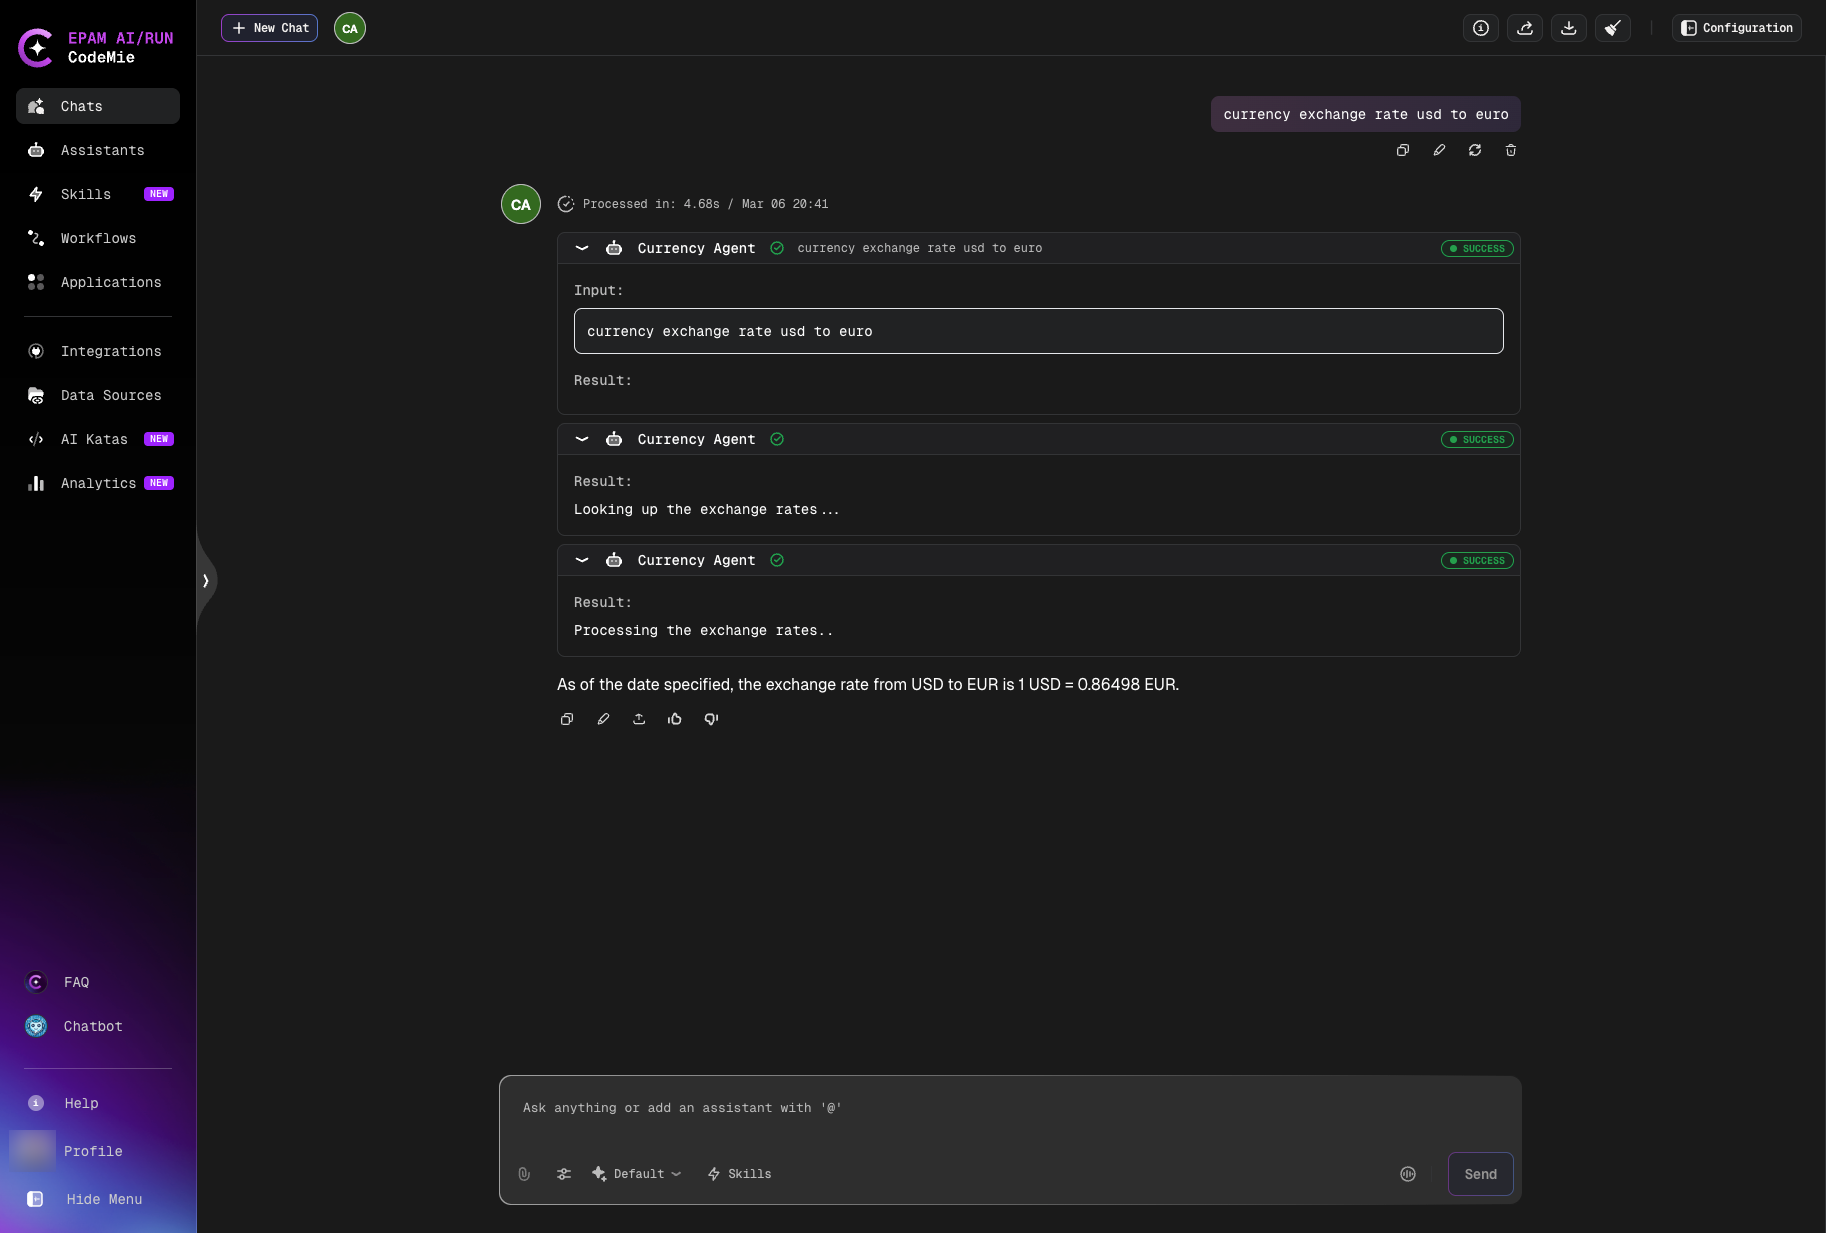Give thumbs up to the response
The image size is (1826, 1233).
pos(675,719)
